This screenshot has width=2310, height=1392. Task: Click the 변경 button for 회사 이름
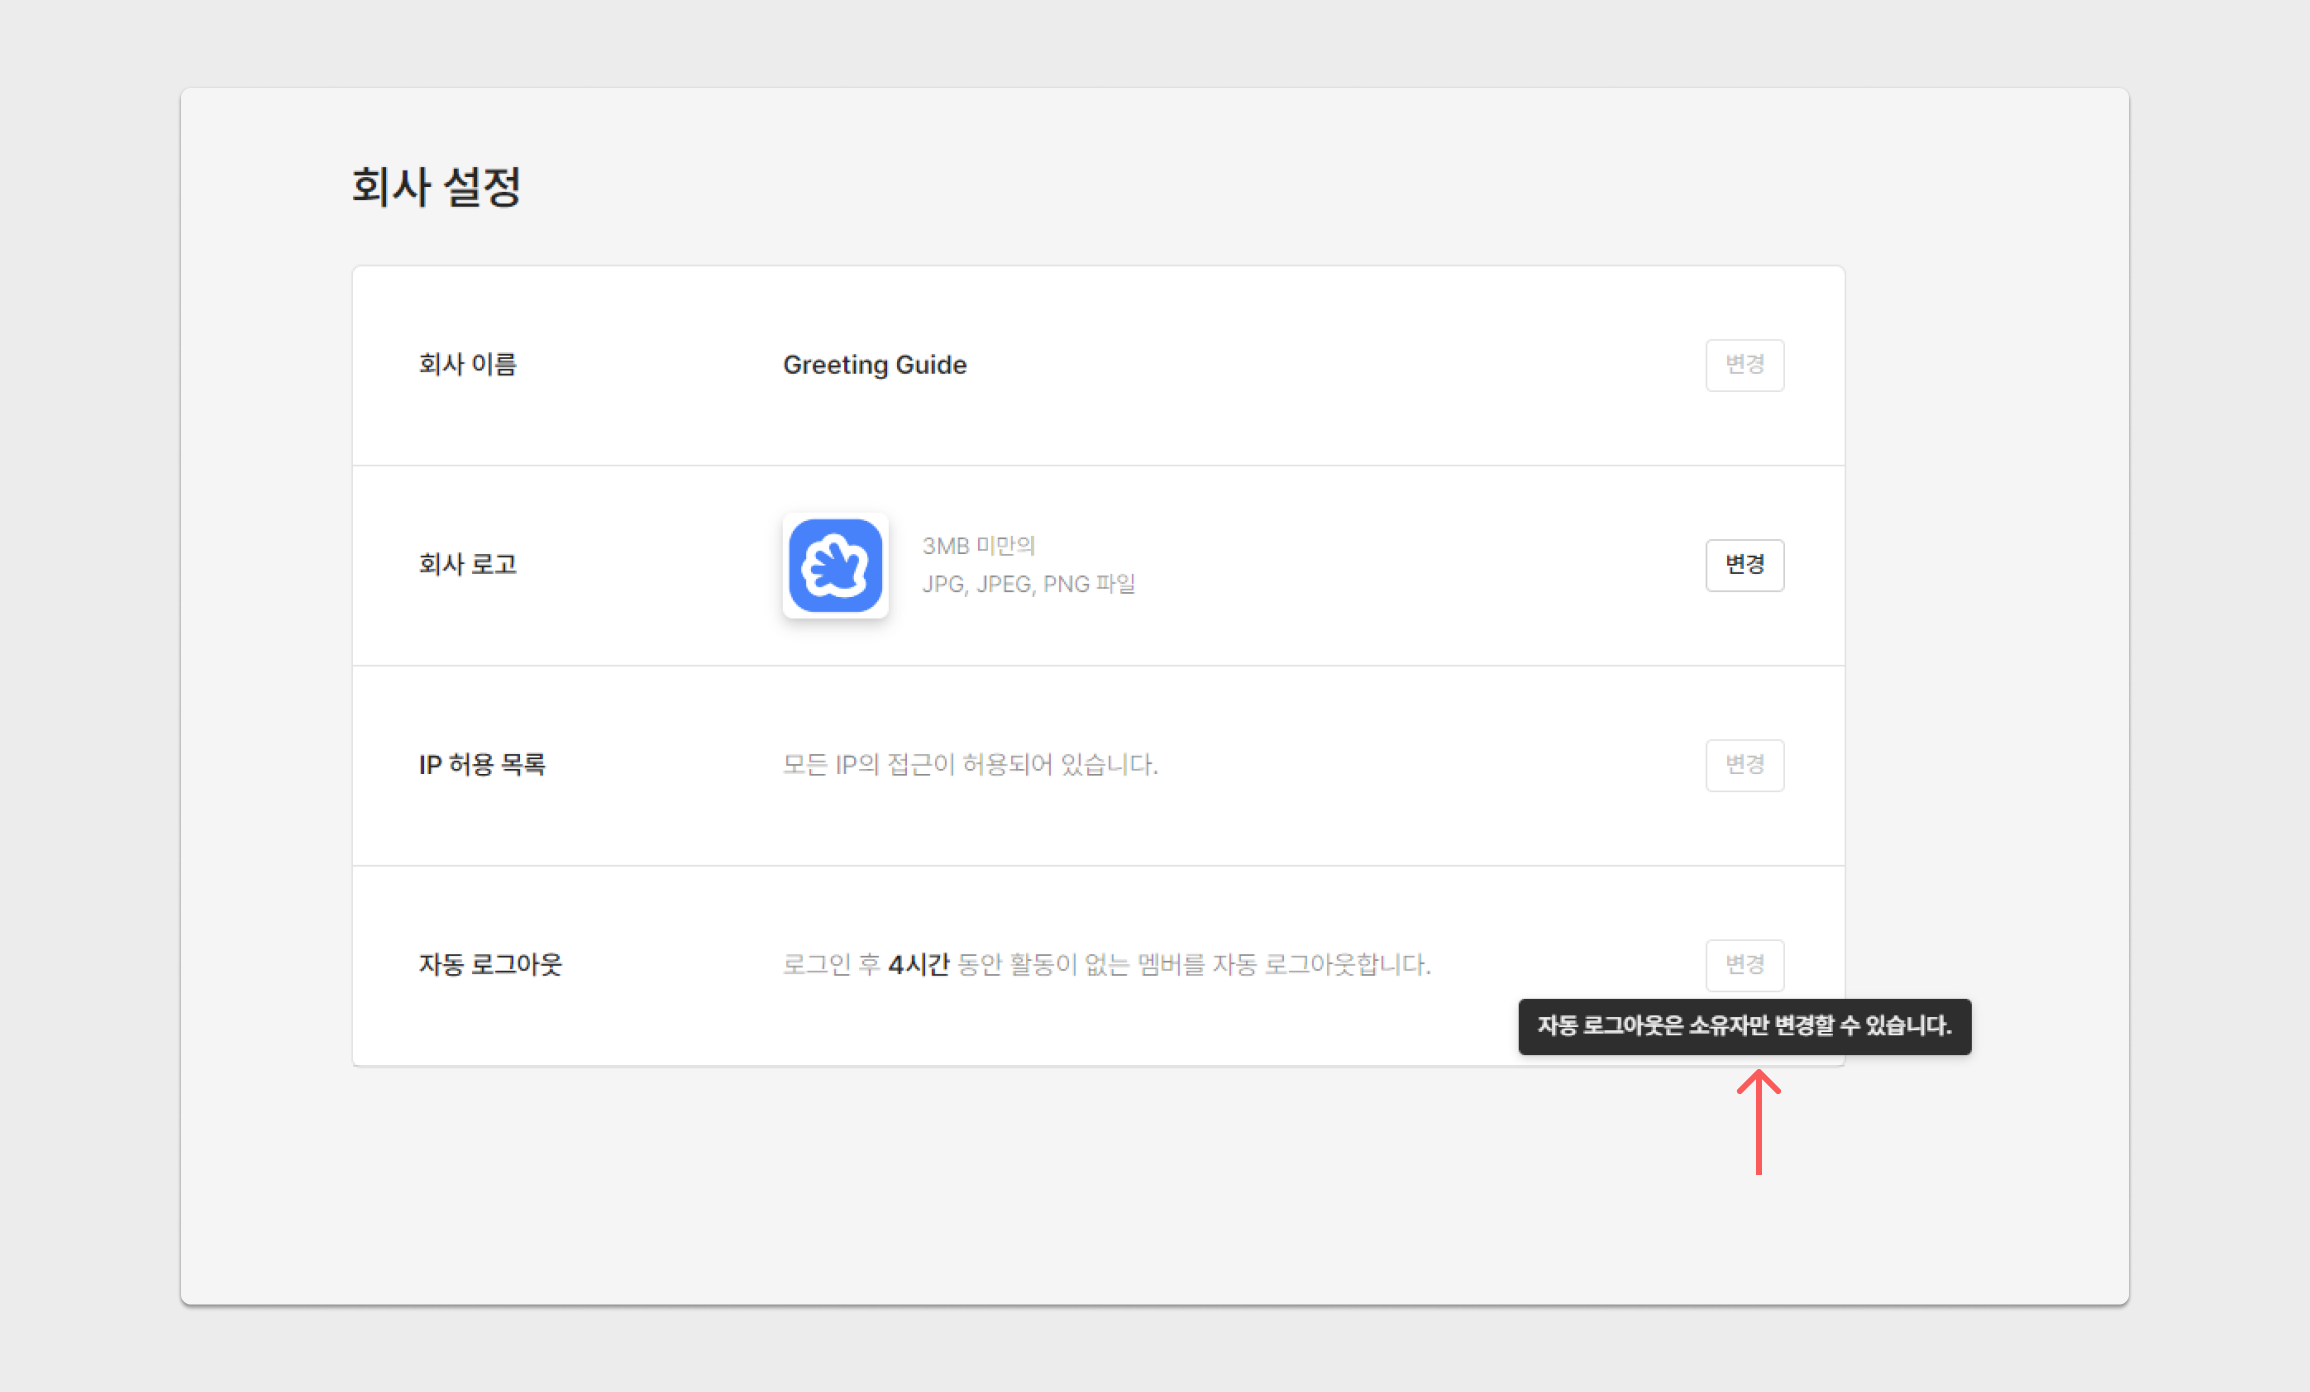(x=1744, y=365)
